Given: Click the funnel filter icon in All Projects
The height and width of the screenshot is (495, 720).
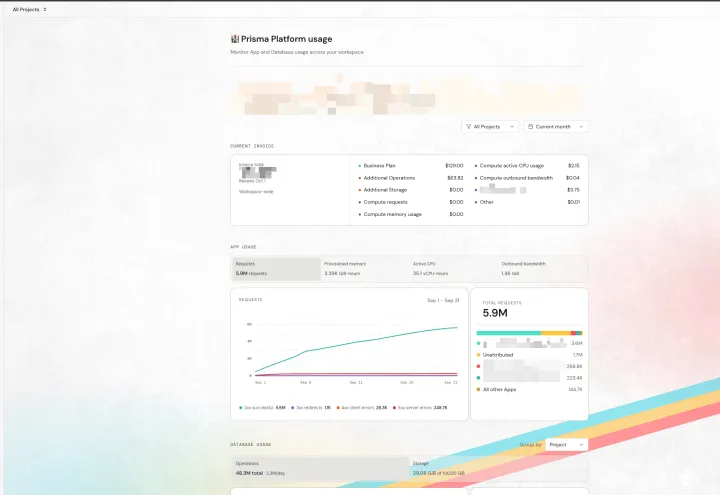Looking at the screenshot, I should tap(468, 127).
